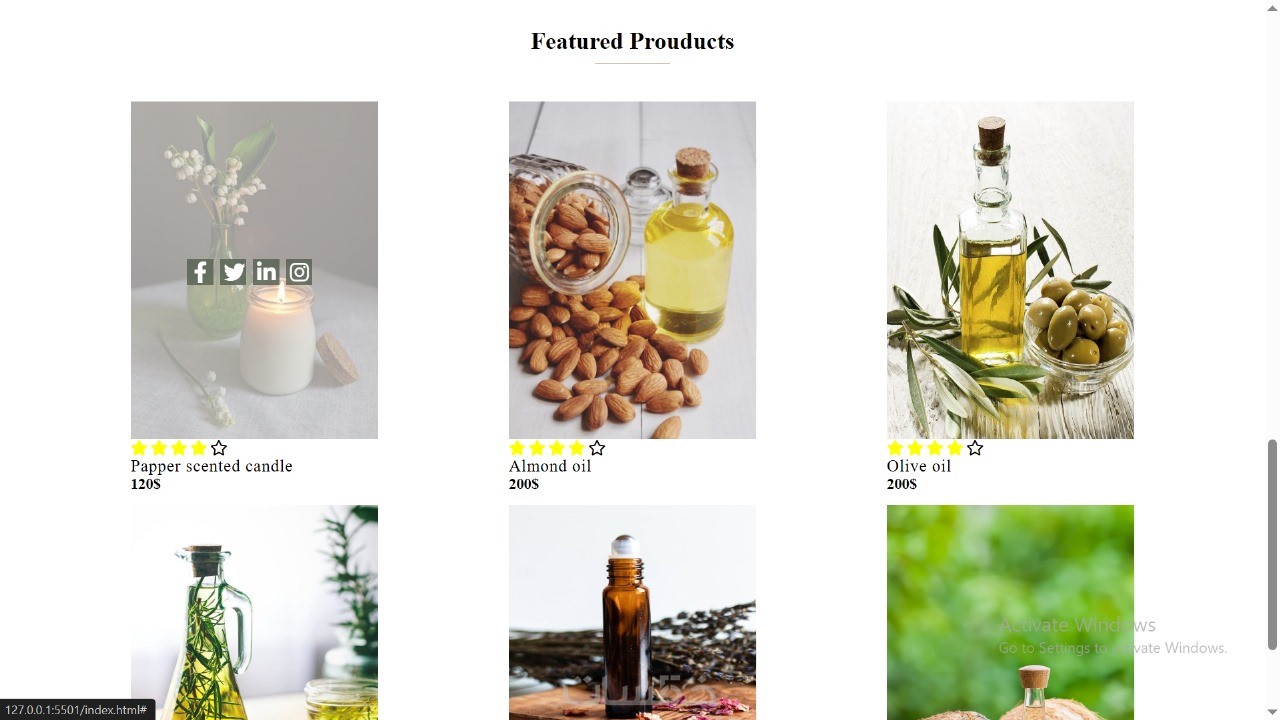
Task: Click the empty fifth star under Papper scented candle
Action: 219,448
